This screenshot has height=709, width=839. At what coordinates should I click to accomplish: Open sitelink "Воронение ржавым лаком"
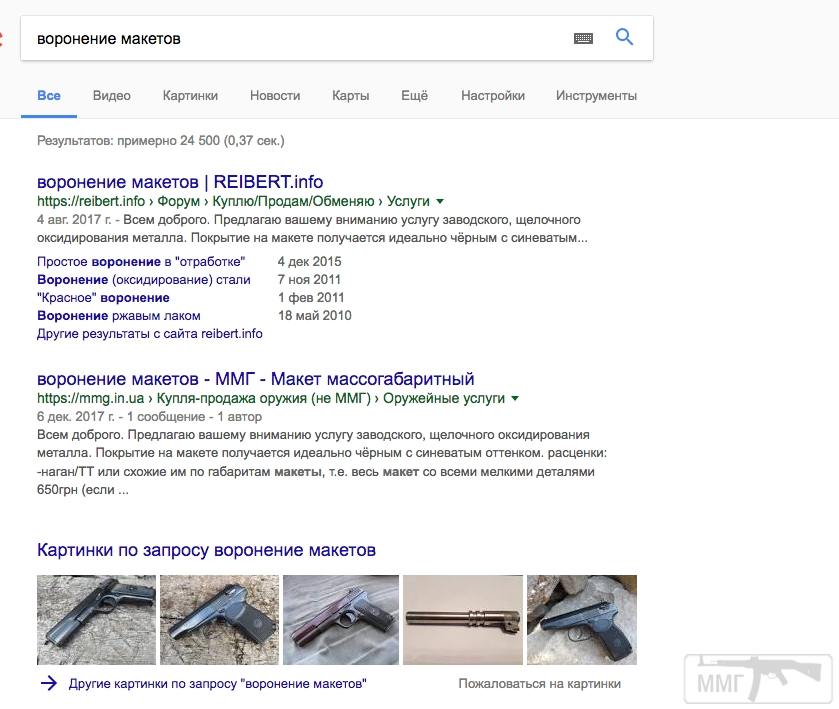[x=119, y=316]
